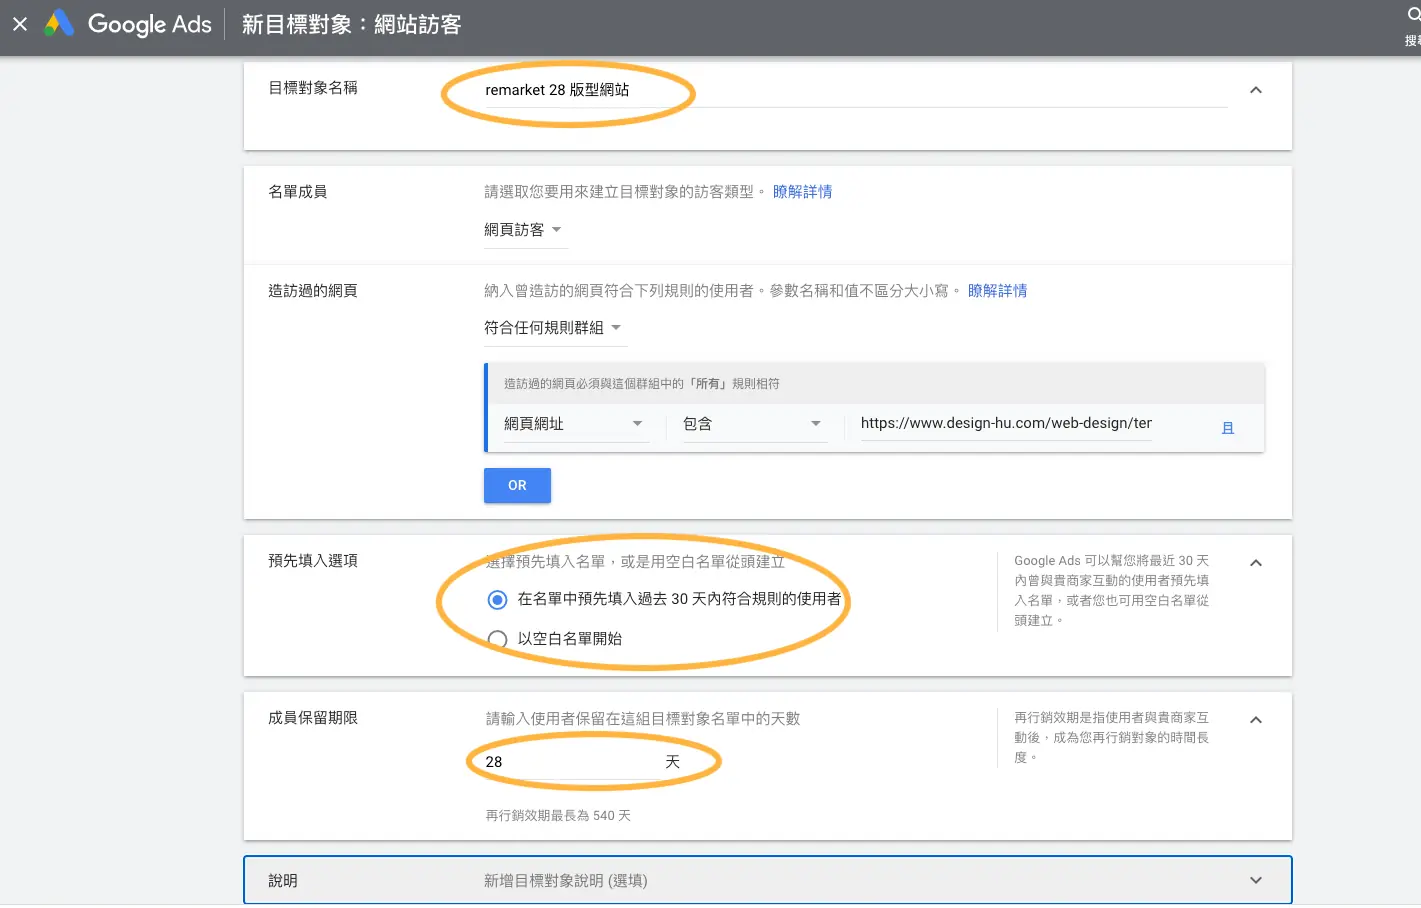Screen dimensions: 1421x908
Task: Click the 新目標對象:網站訪客 page title
Action: click(351, 24)
